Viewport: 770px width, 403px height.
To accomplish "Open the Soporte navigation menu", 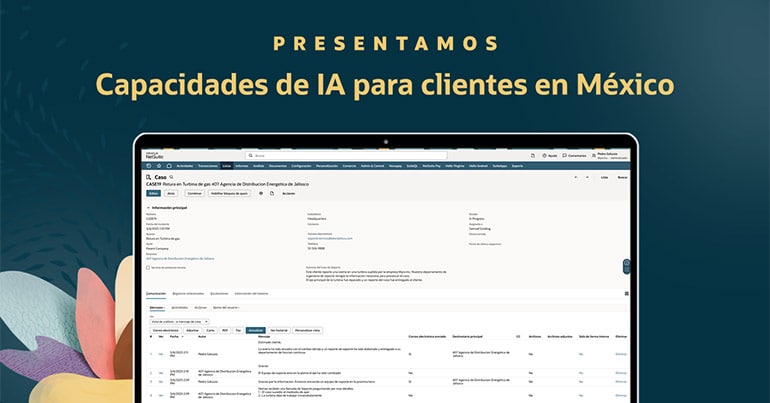I will [x=518, y=166].
